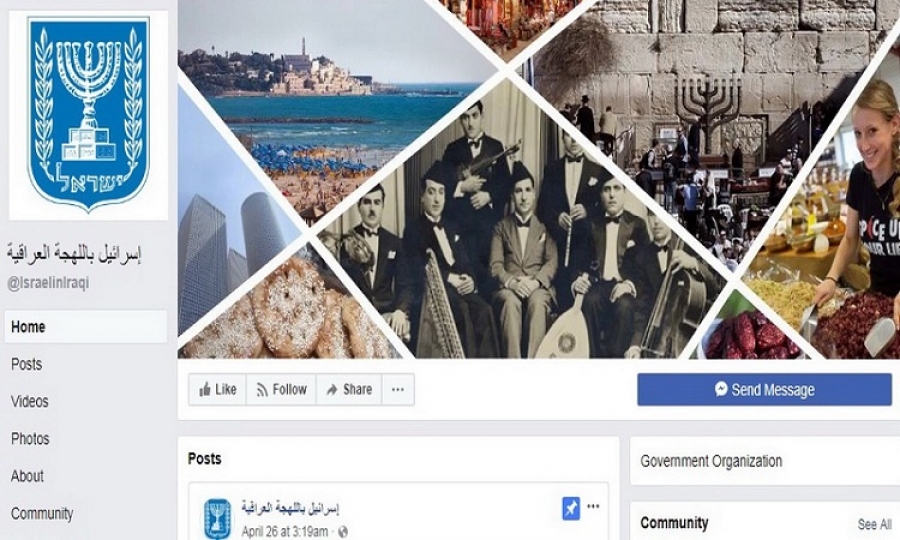The width and height of the screenshot is (900, 540).
Task: Click the Like thumbs-up button
Action: click(x=218, y=390)
